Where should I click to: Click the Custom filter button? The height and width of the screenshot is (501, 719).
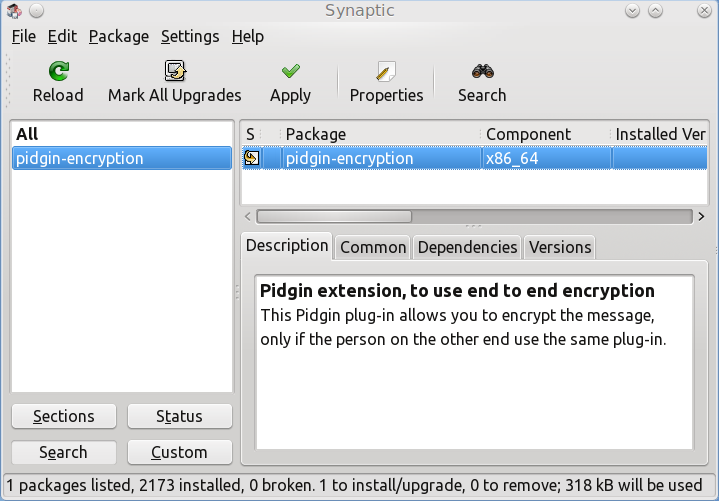click(179, 452)
